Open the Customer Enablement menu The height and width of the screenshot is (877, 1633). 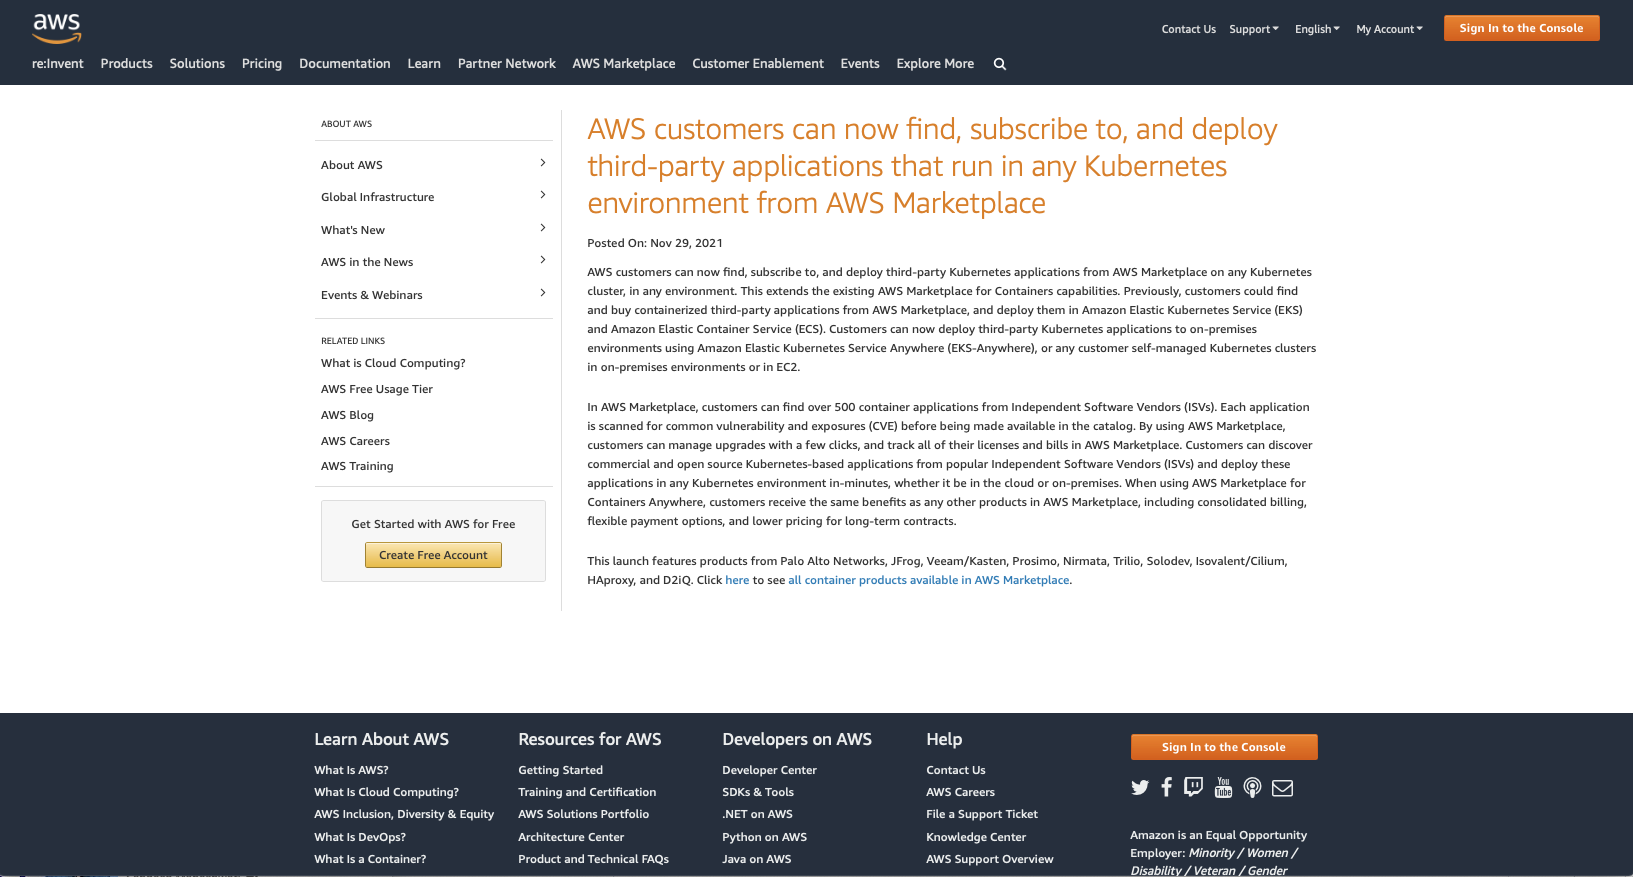point(758,64)
